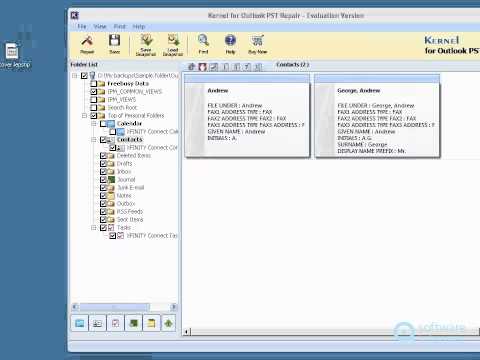
Task: Toggle Top of Personal Folders checkbox
Action: pos(94,116)
